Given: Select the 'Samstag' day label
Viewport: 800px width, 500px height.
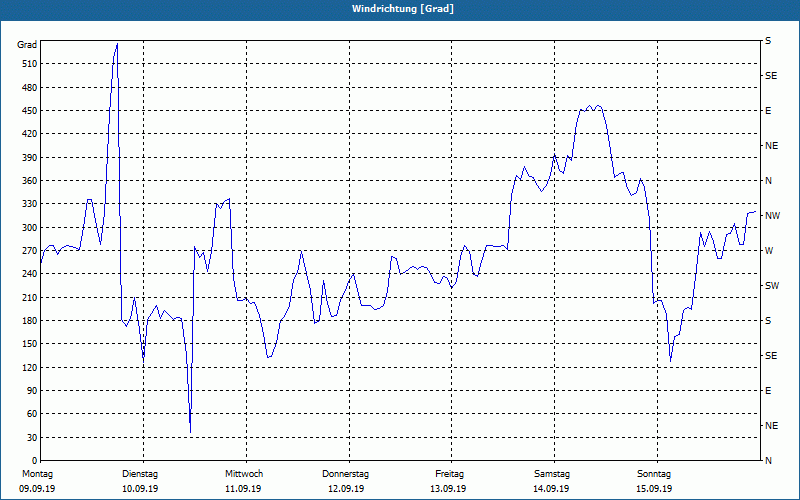Looking at the screenshot, I should [x=552, y=474].
